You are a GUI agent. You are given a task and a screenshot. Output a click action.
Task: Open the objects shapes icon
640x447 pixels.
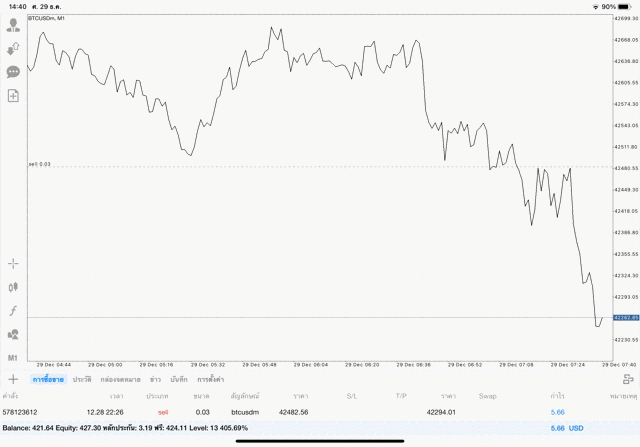click(14, 334)
